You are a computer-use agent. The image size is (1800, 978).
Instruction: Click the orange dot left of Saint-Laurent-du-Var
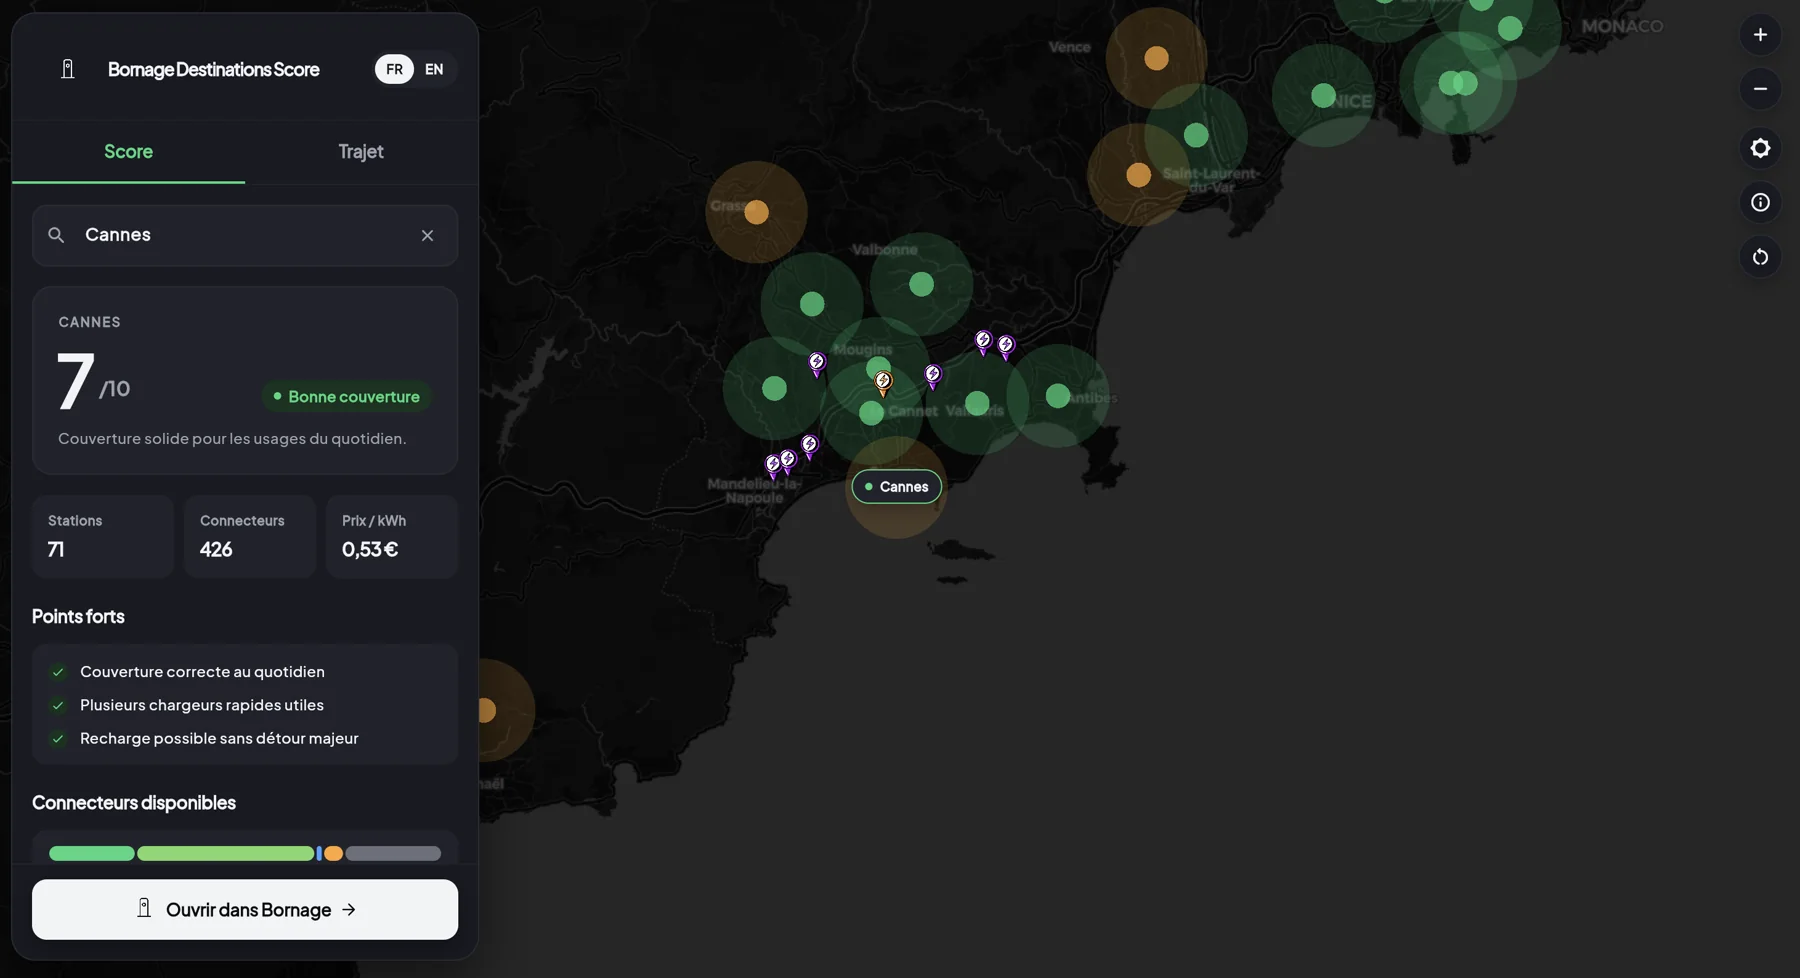[1138, 175]
